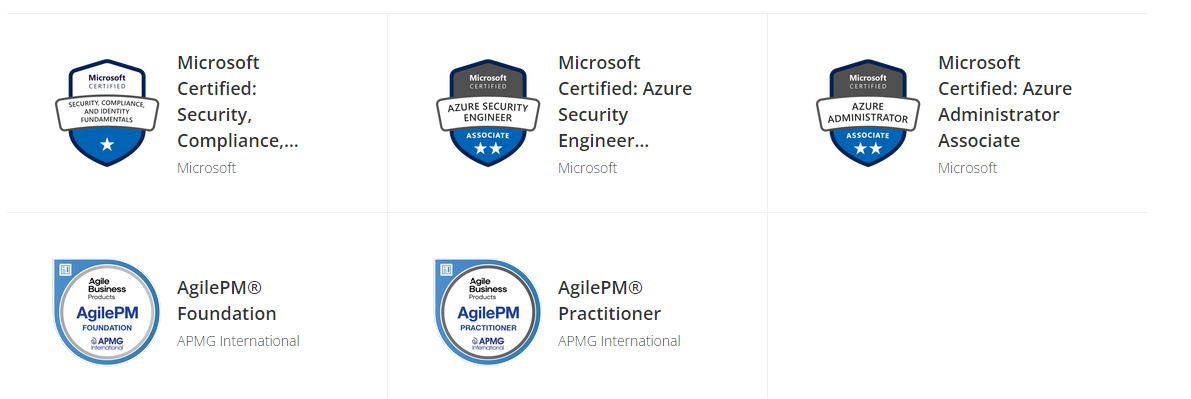Click the APMG logo inside the Foundation badge

click(106, 343)
